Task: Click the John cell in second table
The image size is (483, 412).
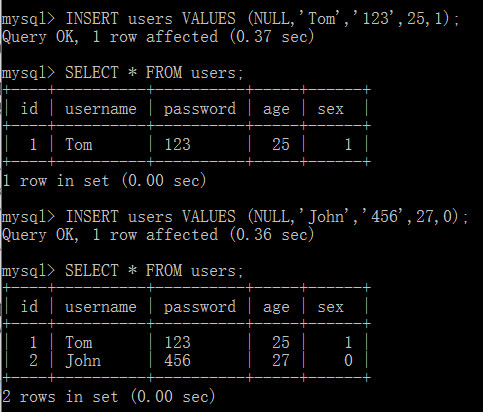Action: (x=83, y=361)
